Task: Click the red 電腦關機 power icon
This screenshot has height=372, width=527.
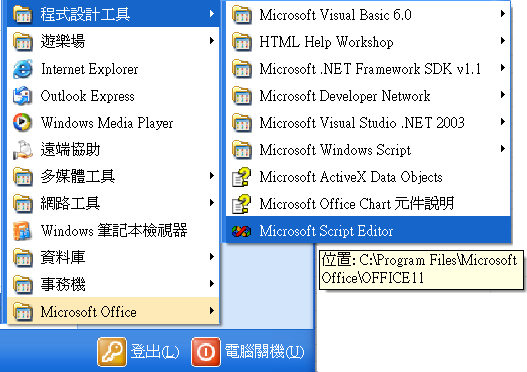Action: pos(206,352)
